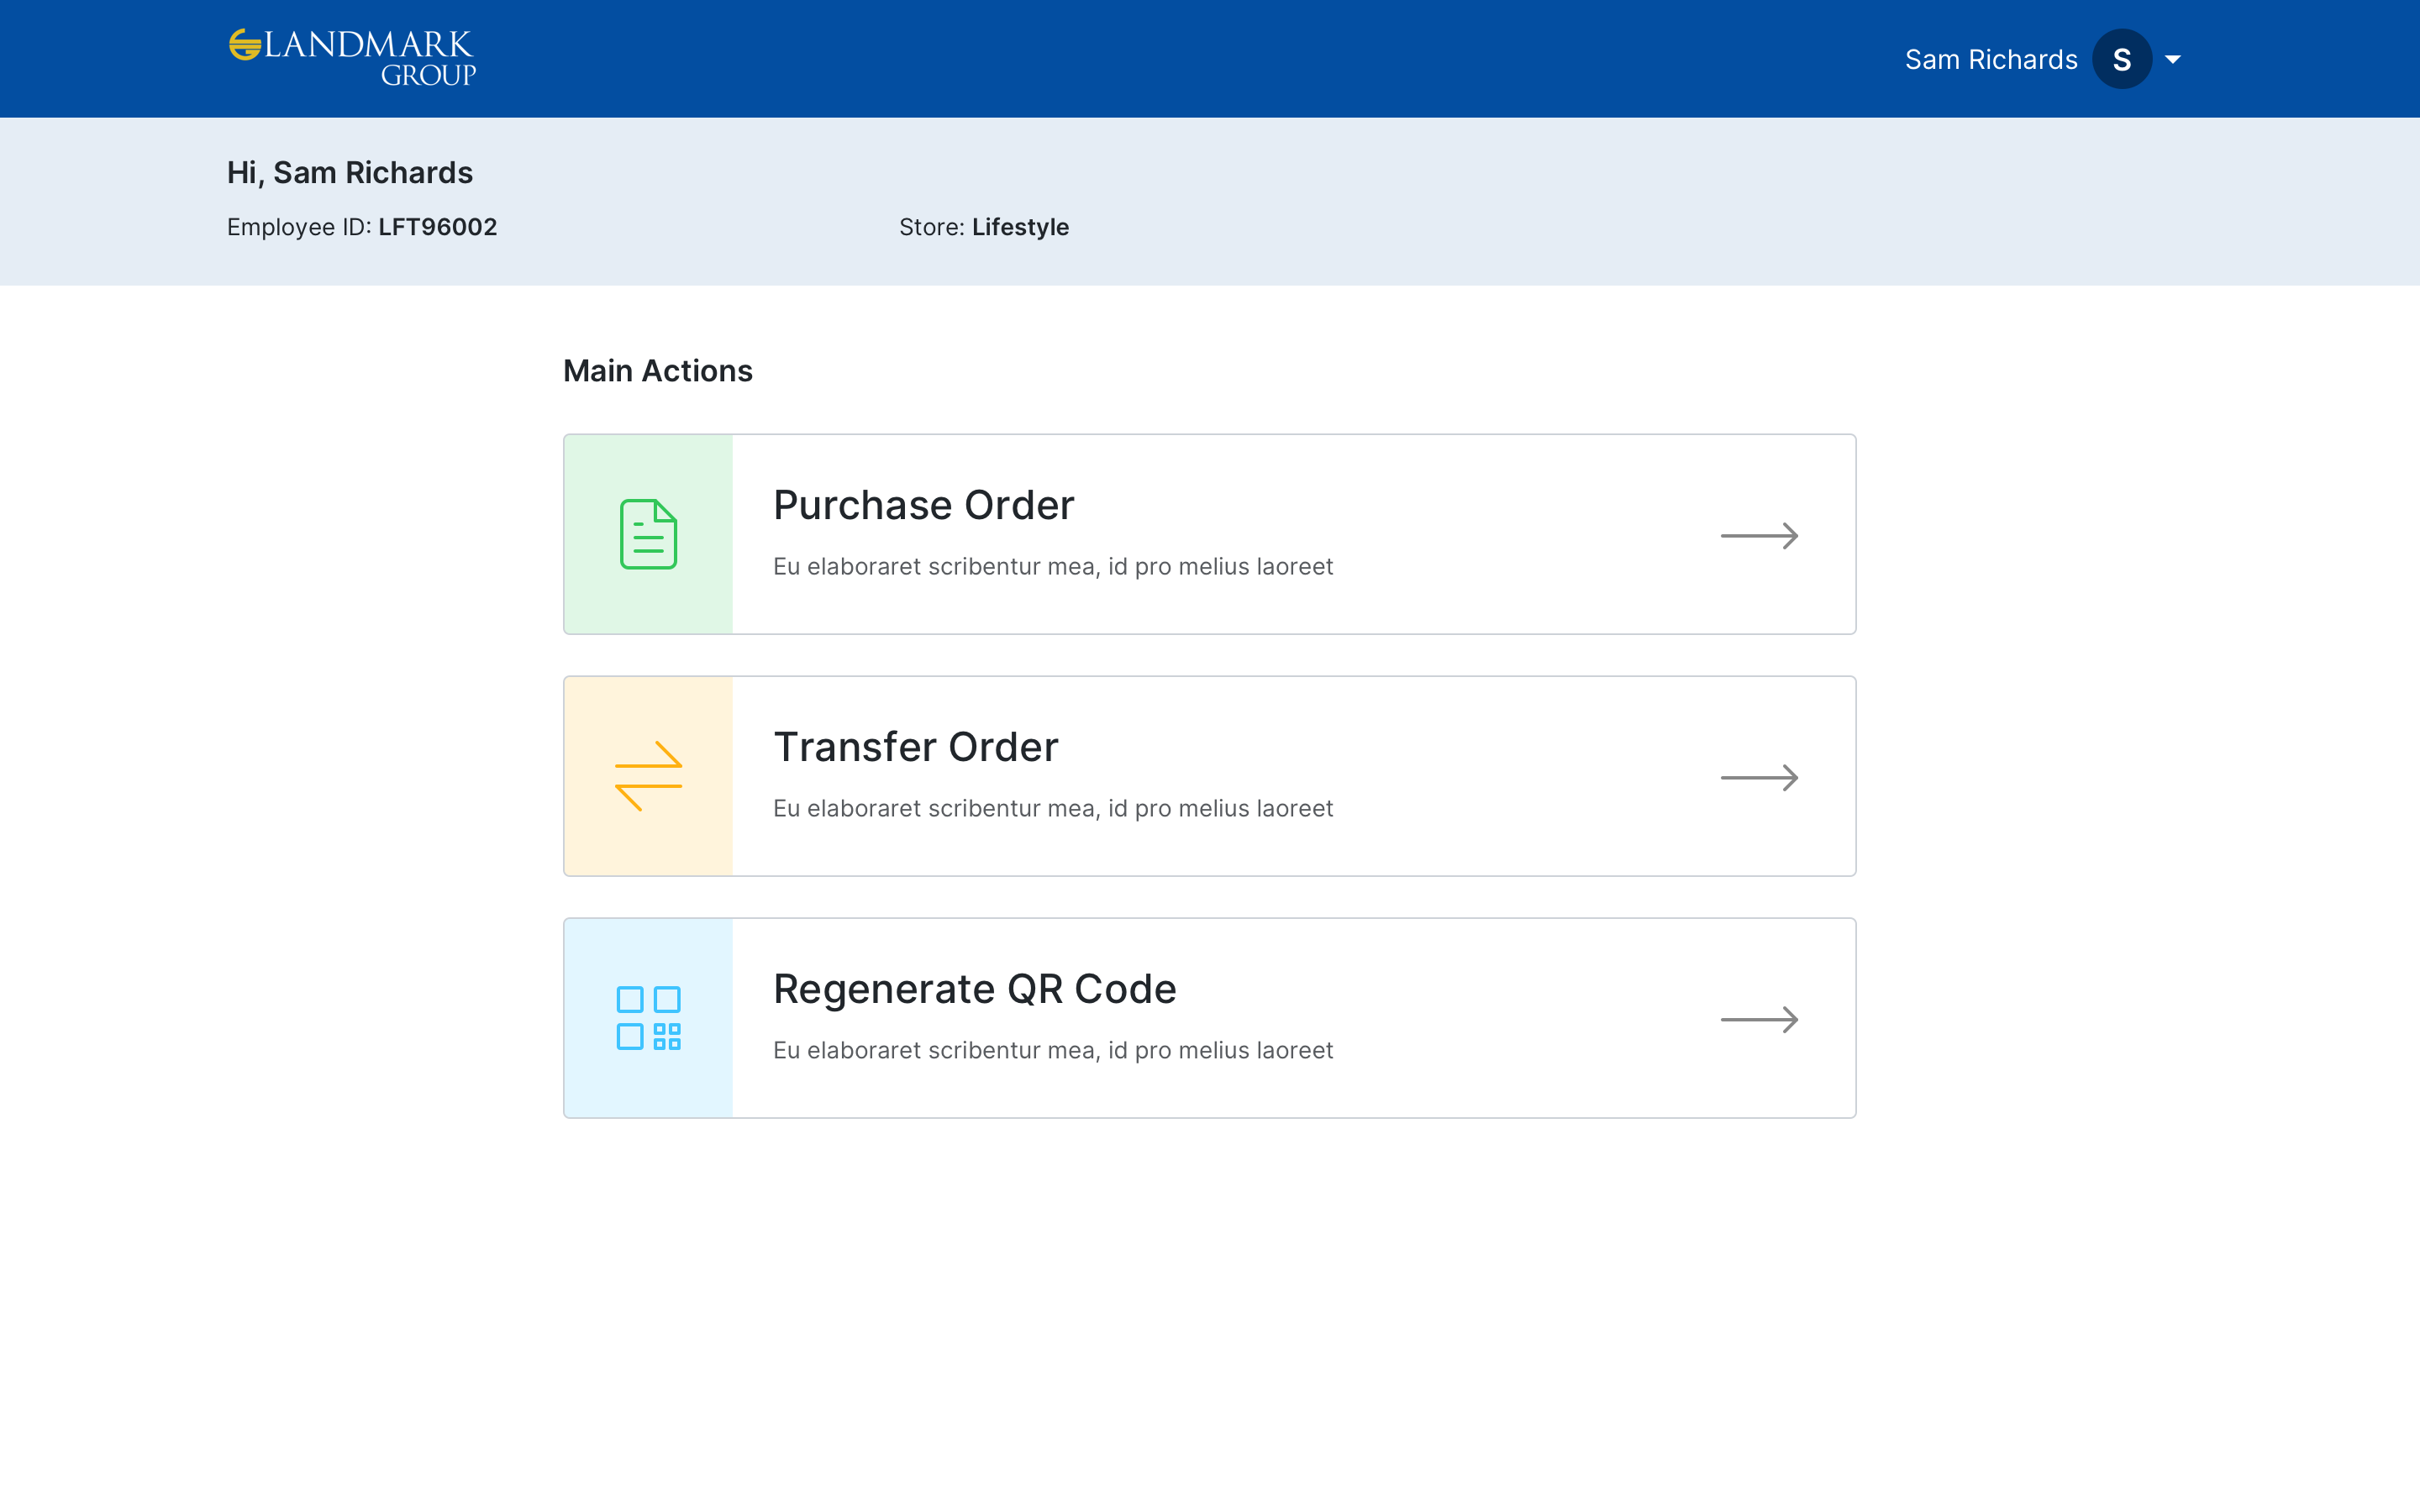Click the Transfer Order right arrow
2420x1512 pixels.
pos(1759,778)
